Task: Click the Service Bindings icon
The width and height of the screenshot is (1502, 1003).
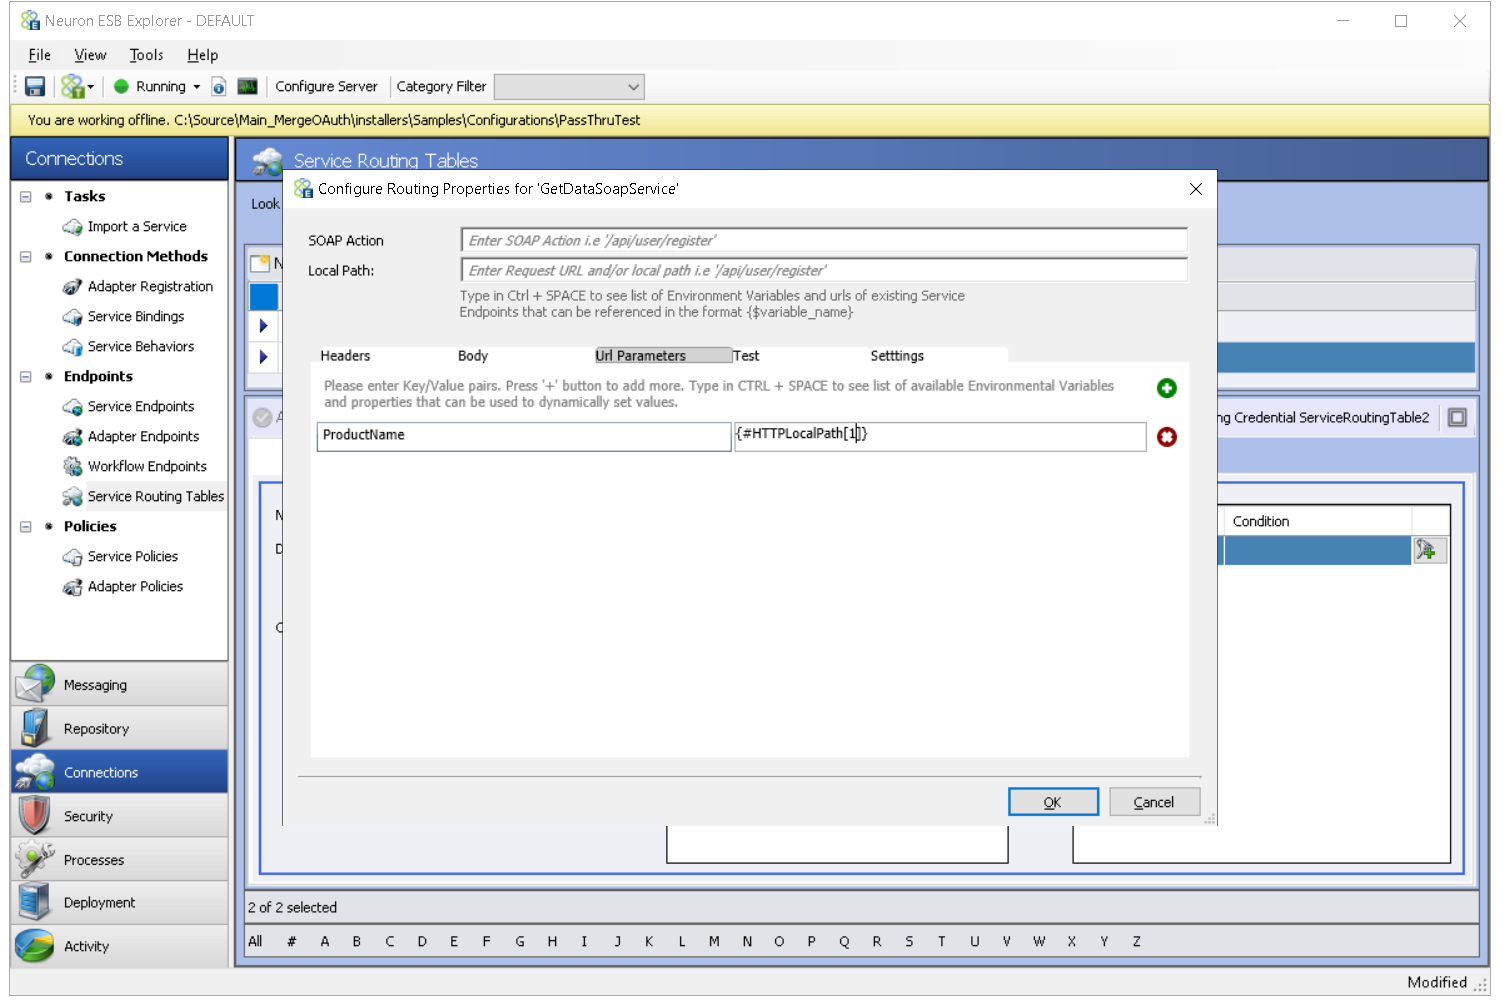Action: tap(72, 317)
